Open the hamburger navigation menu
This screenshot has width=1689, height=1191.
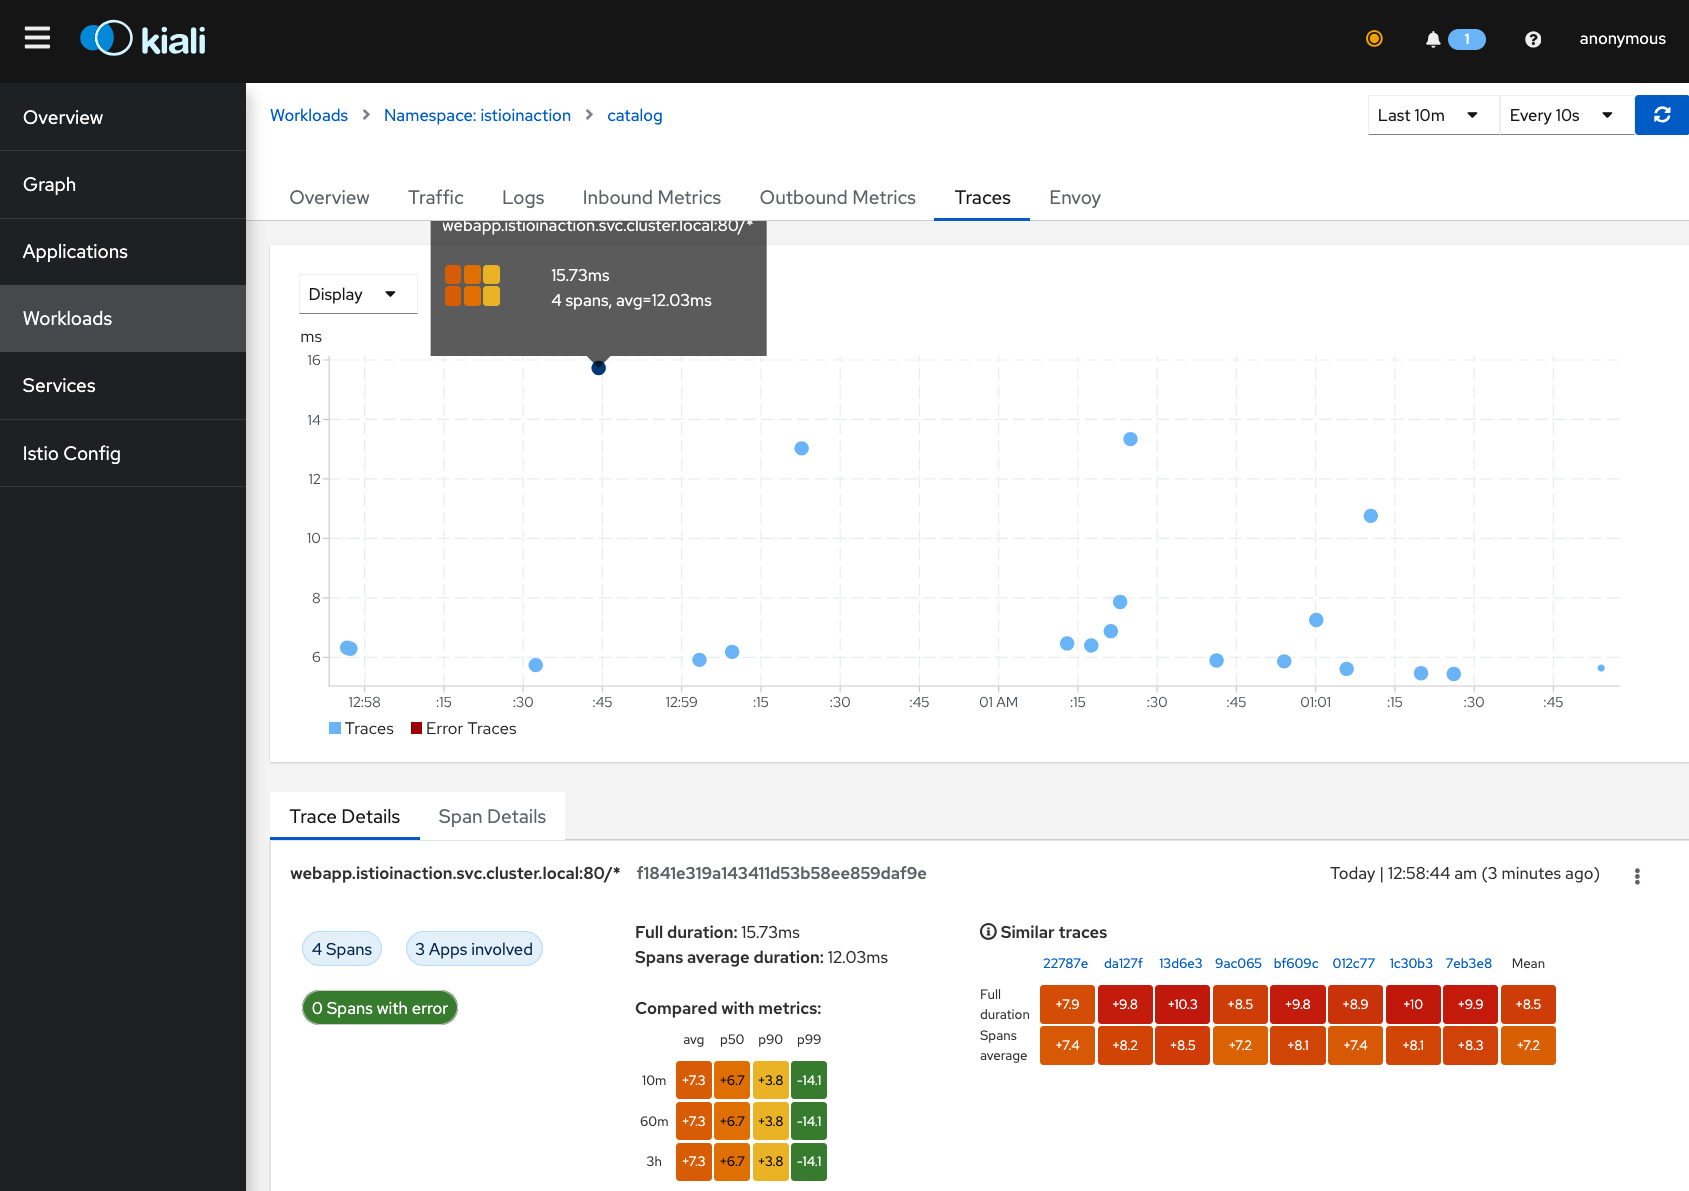37,38
